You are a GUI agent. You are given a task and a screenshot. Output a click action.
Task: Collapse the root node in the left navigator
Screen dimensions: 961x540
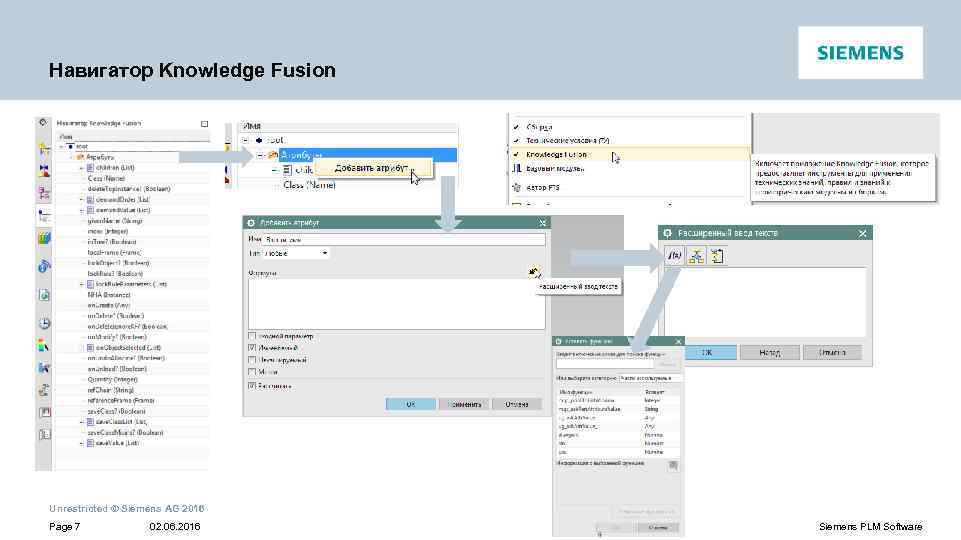click(62, 146)
